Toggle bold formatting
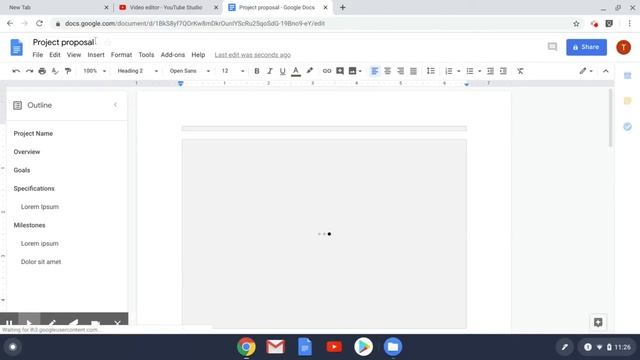 (x=257, y=71)
